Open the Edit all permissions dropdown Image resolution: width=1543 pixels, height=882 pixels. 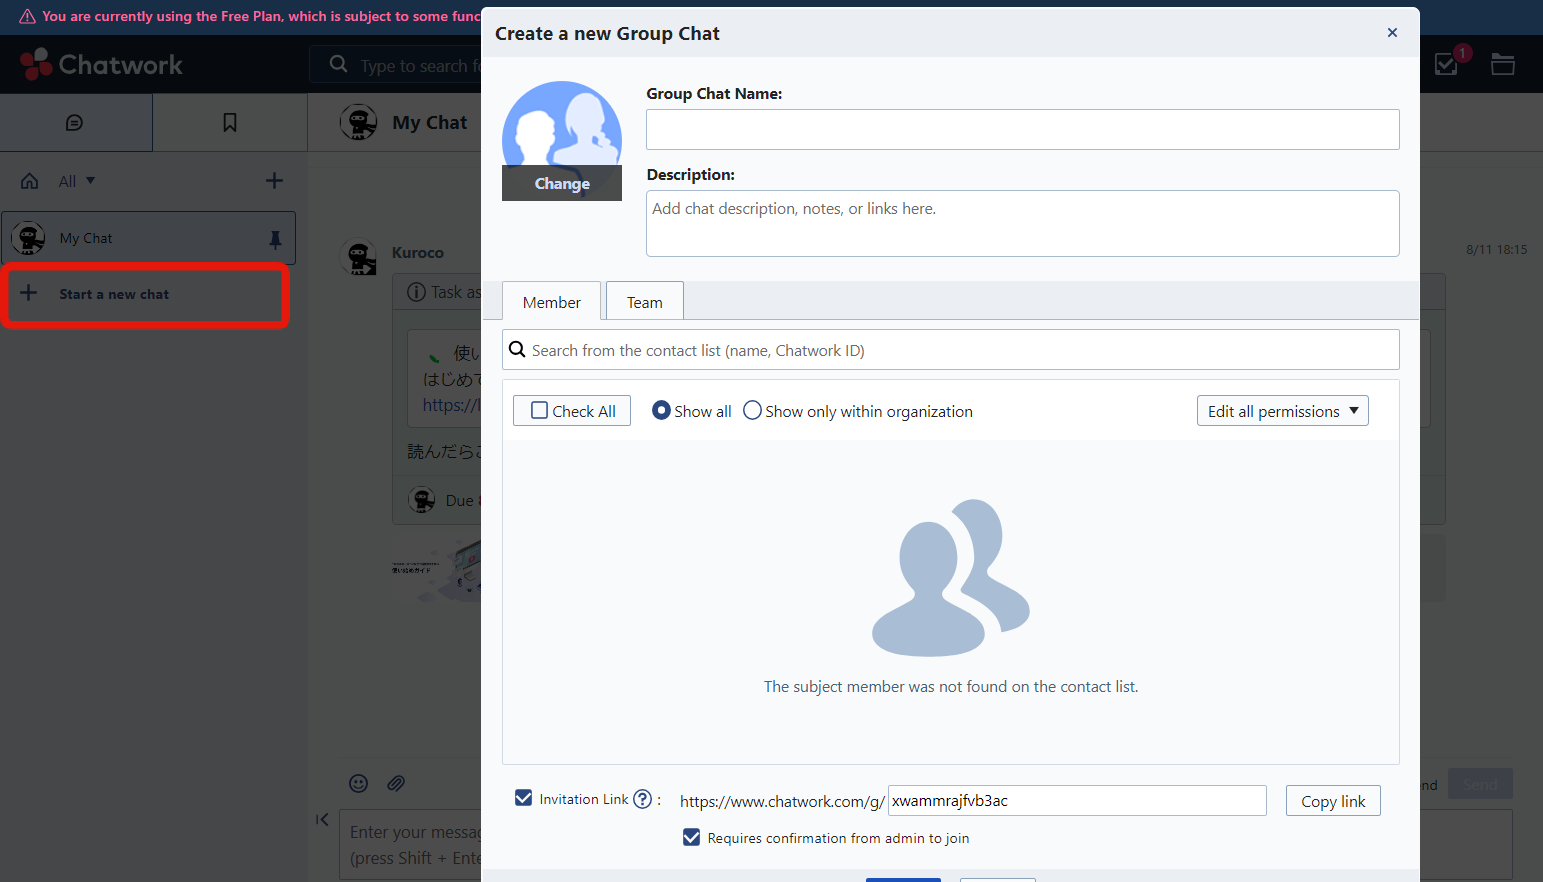pyautogui.click(x=1282, y=410)
